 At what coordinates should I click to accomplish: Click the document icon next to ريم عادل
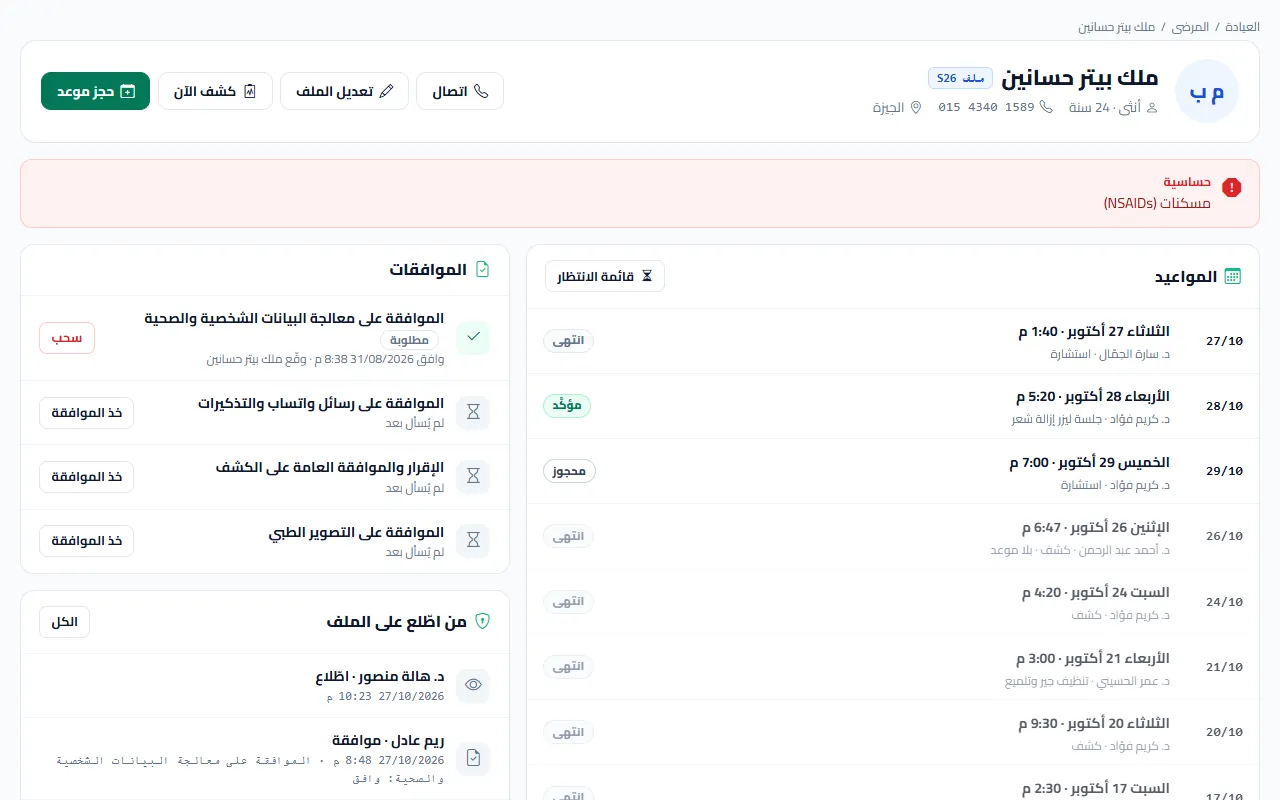point(473,759)
